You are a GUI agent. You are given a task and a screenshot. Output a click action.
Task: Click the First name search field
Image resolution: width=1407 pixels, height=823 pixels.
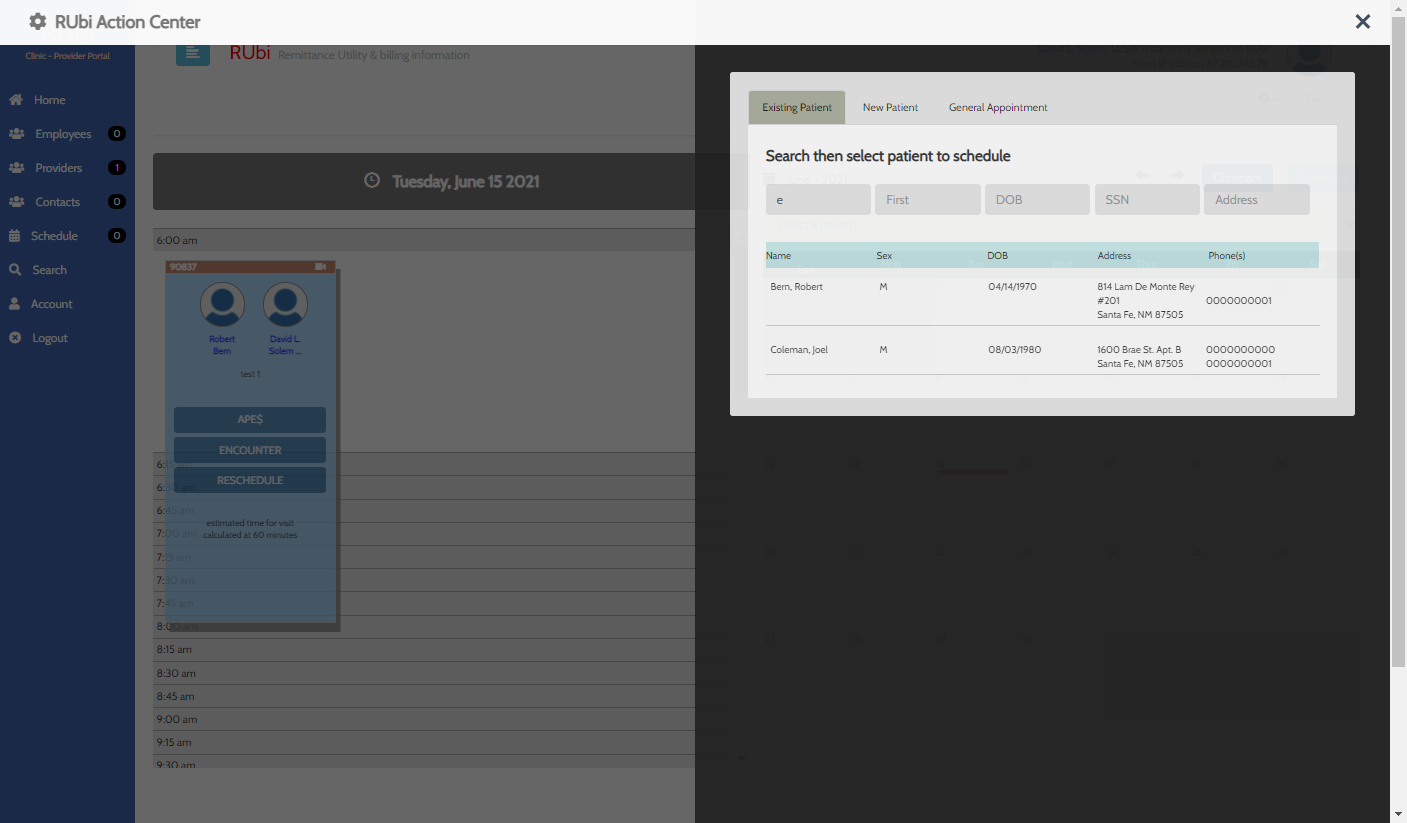coord(927,200)
